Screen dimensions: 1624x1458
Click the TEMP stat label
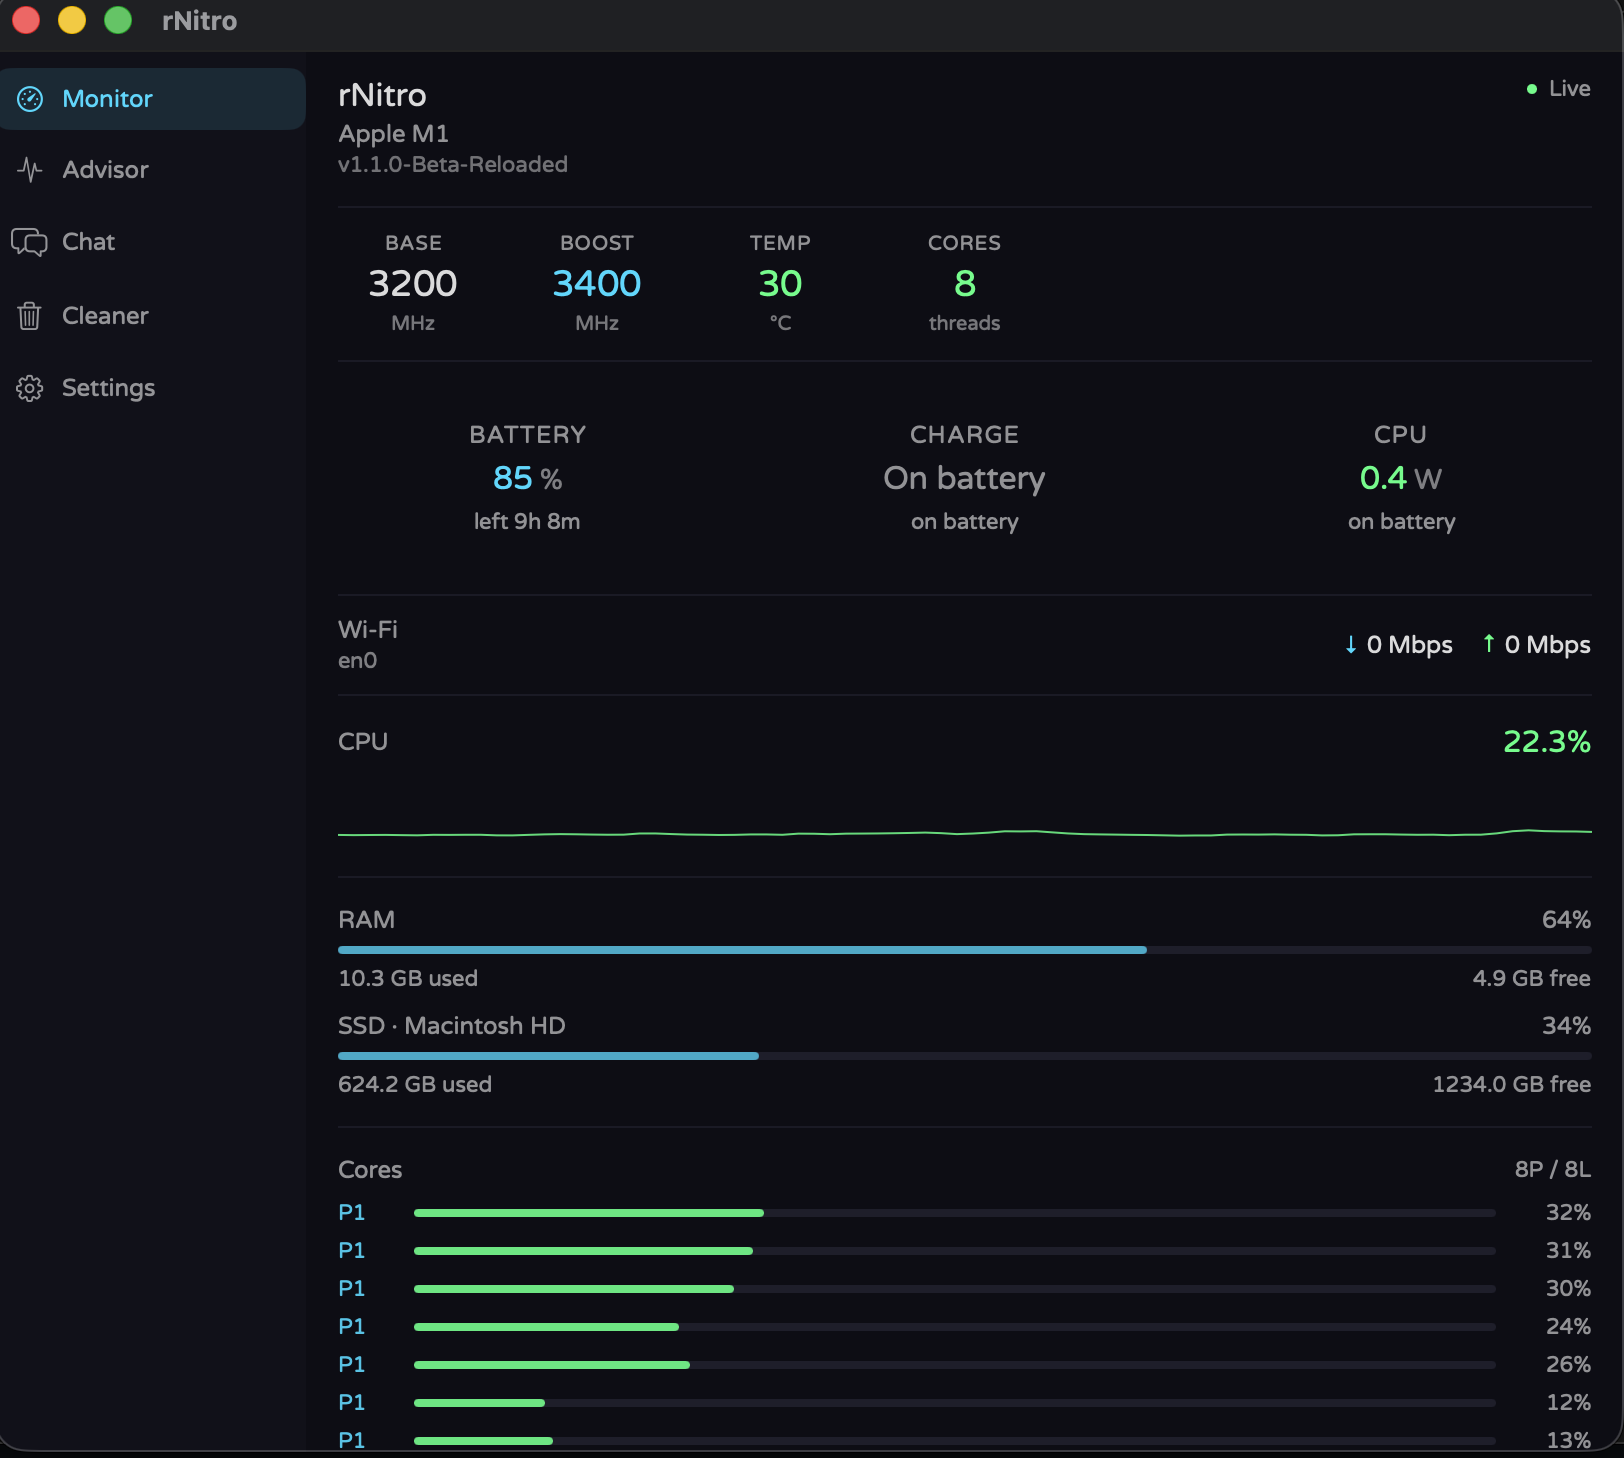pyautogui.click(x=780, y=243)
